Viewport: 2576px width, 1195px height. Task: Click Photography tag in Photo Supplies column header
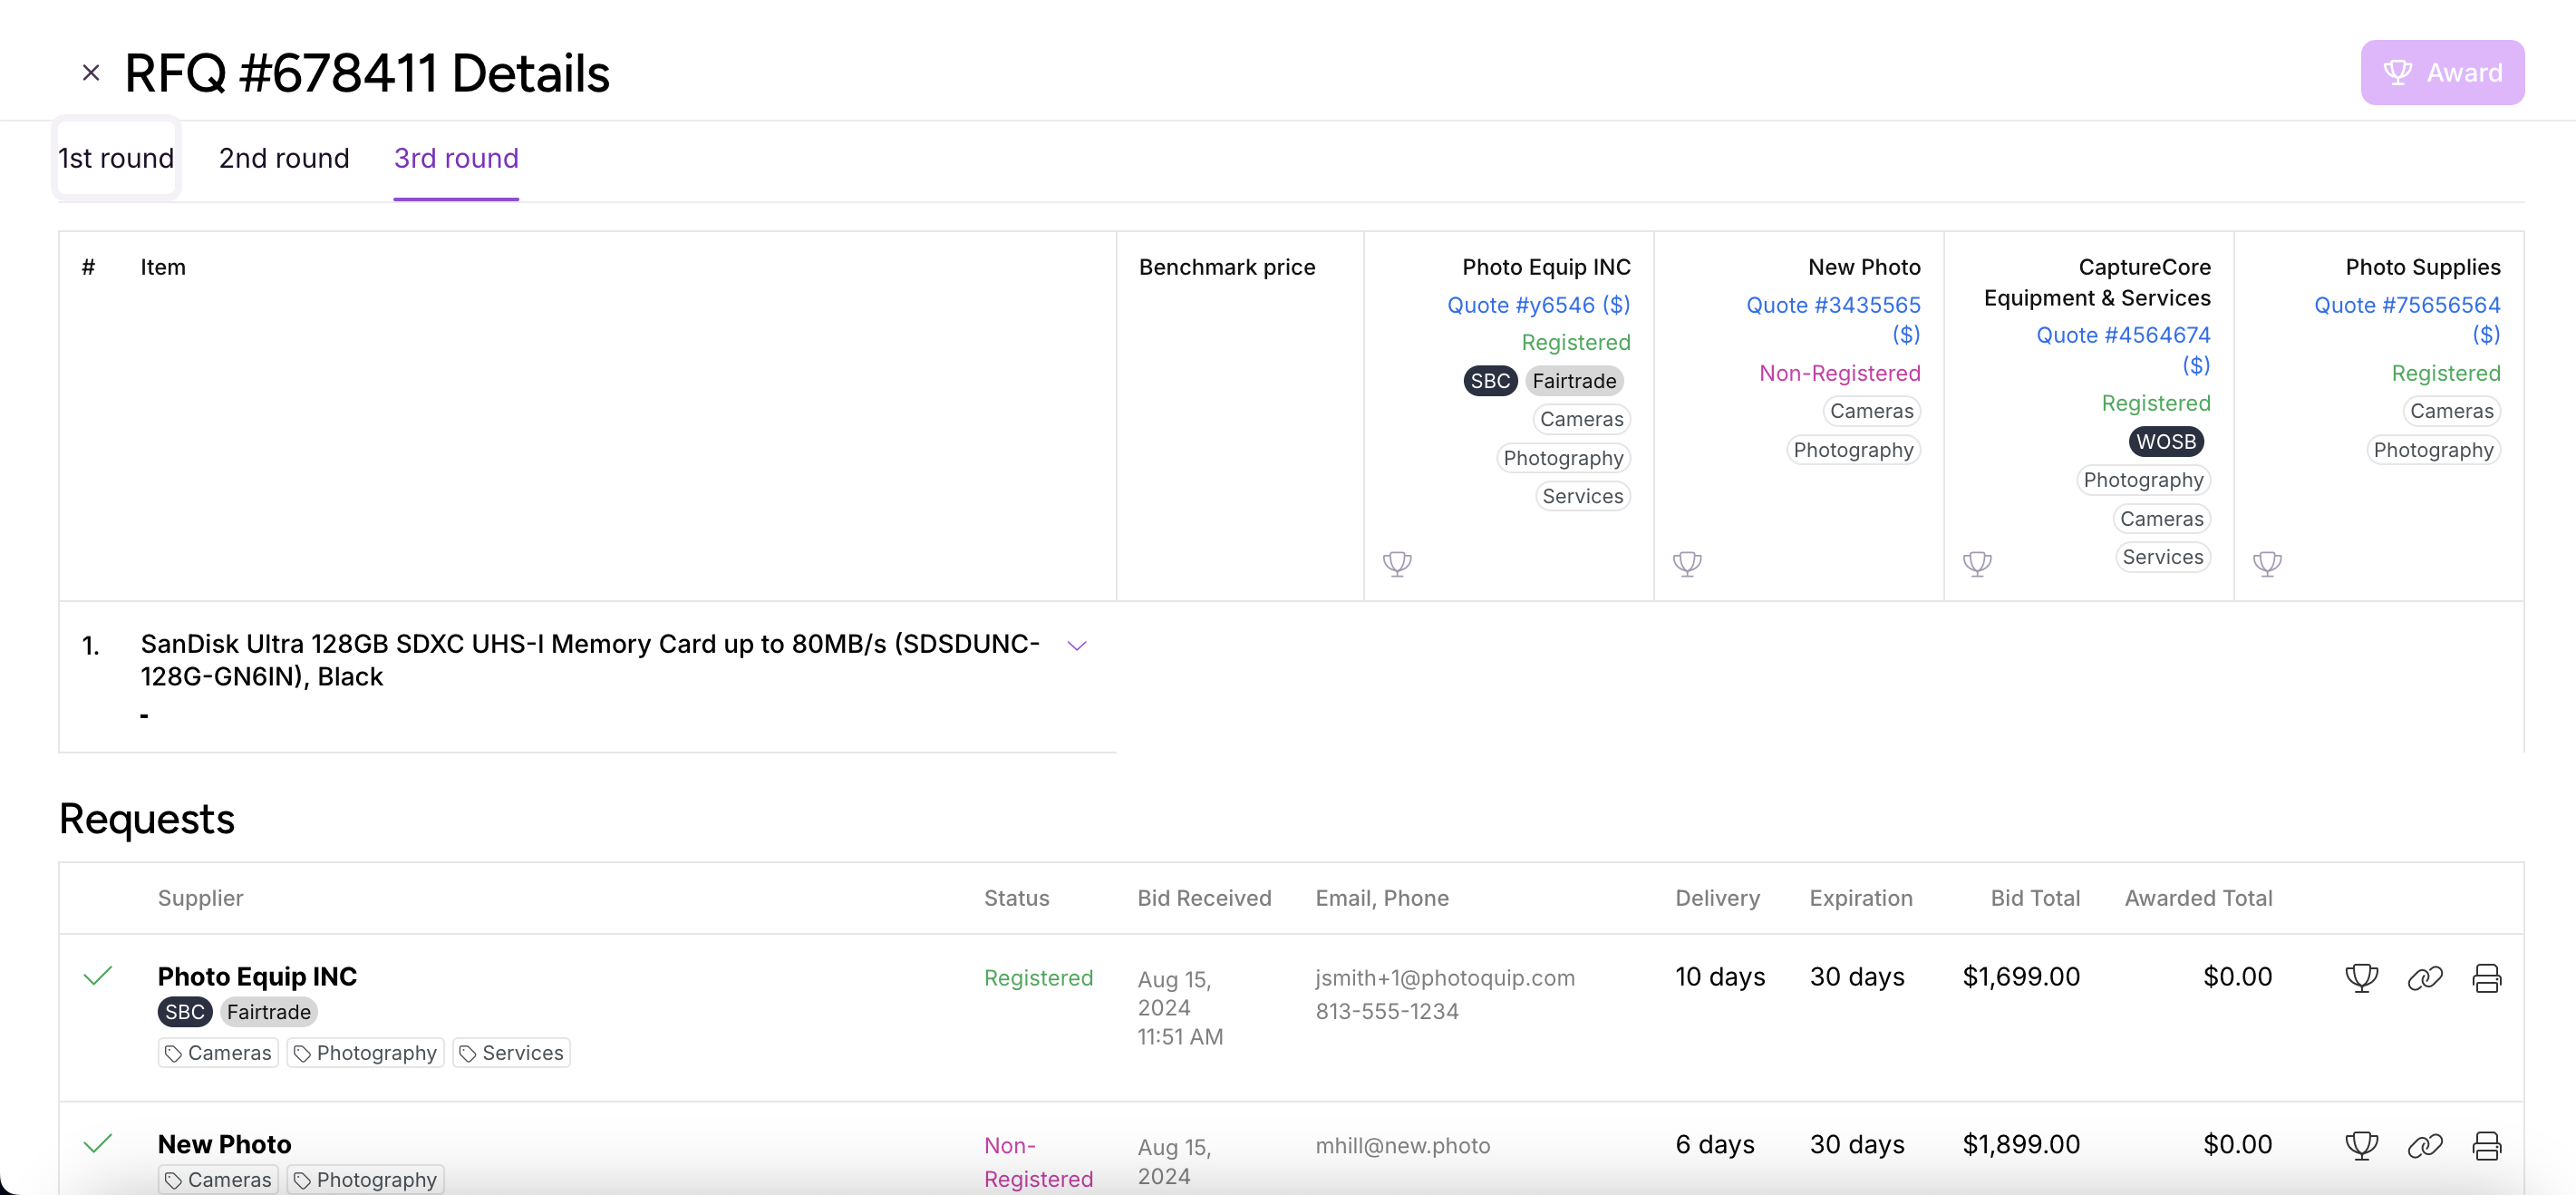pos(2433,450)
